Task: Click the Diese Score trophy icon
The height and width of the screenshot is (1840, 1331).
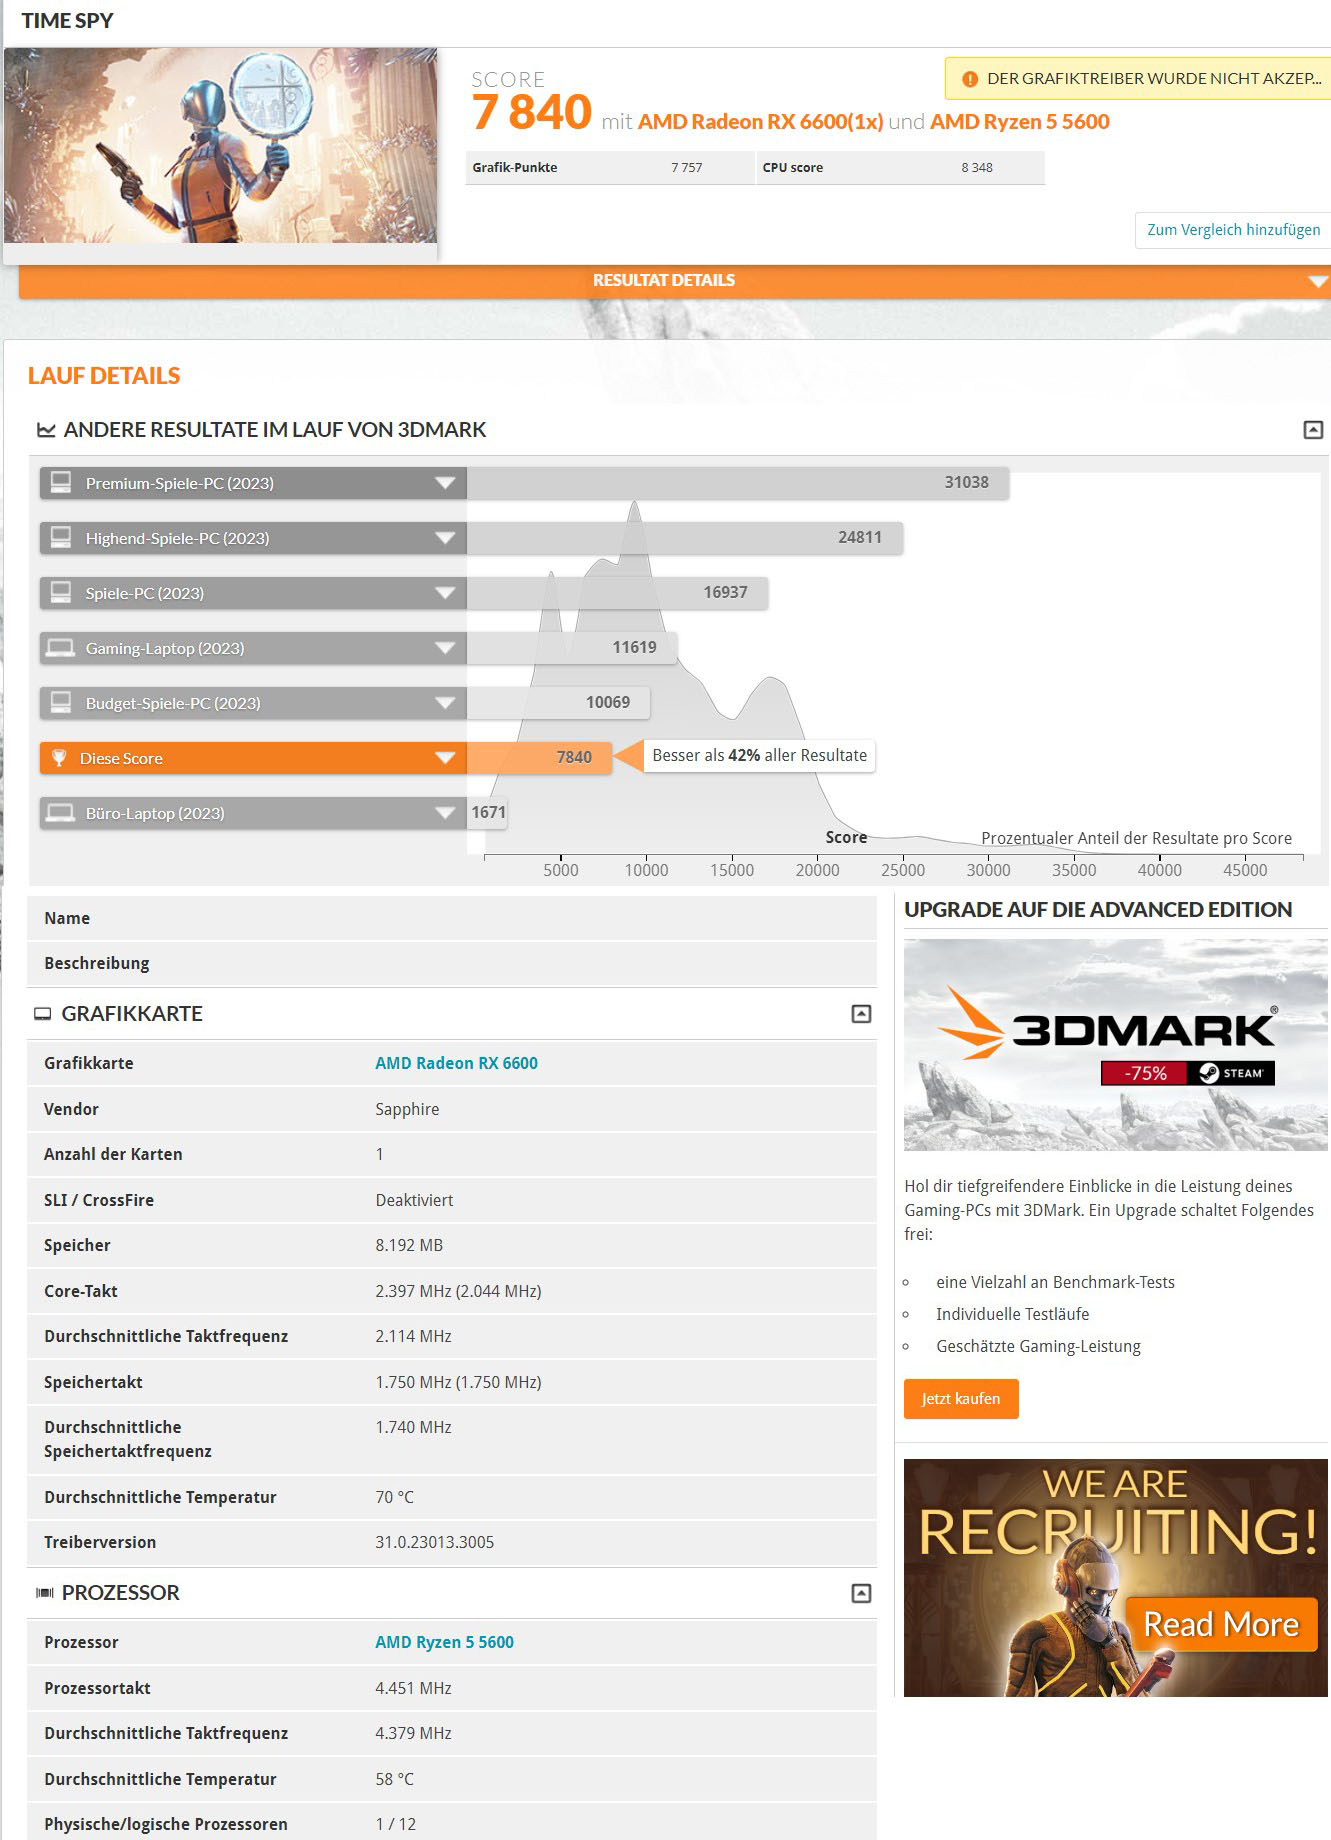Action: click(x=59, y=758)
